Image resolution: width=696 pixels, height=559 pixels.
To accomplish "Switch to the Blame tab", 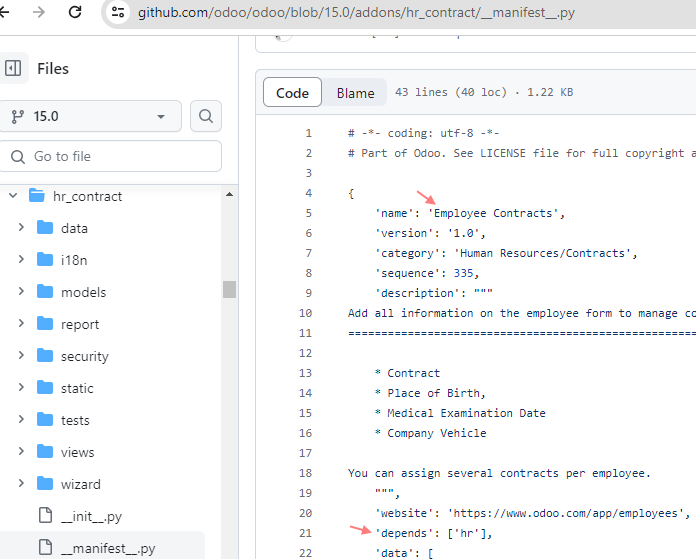I will click(x=355, y=92).
